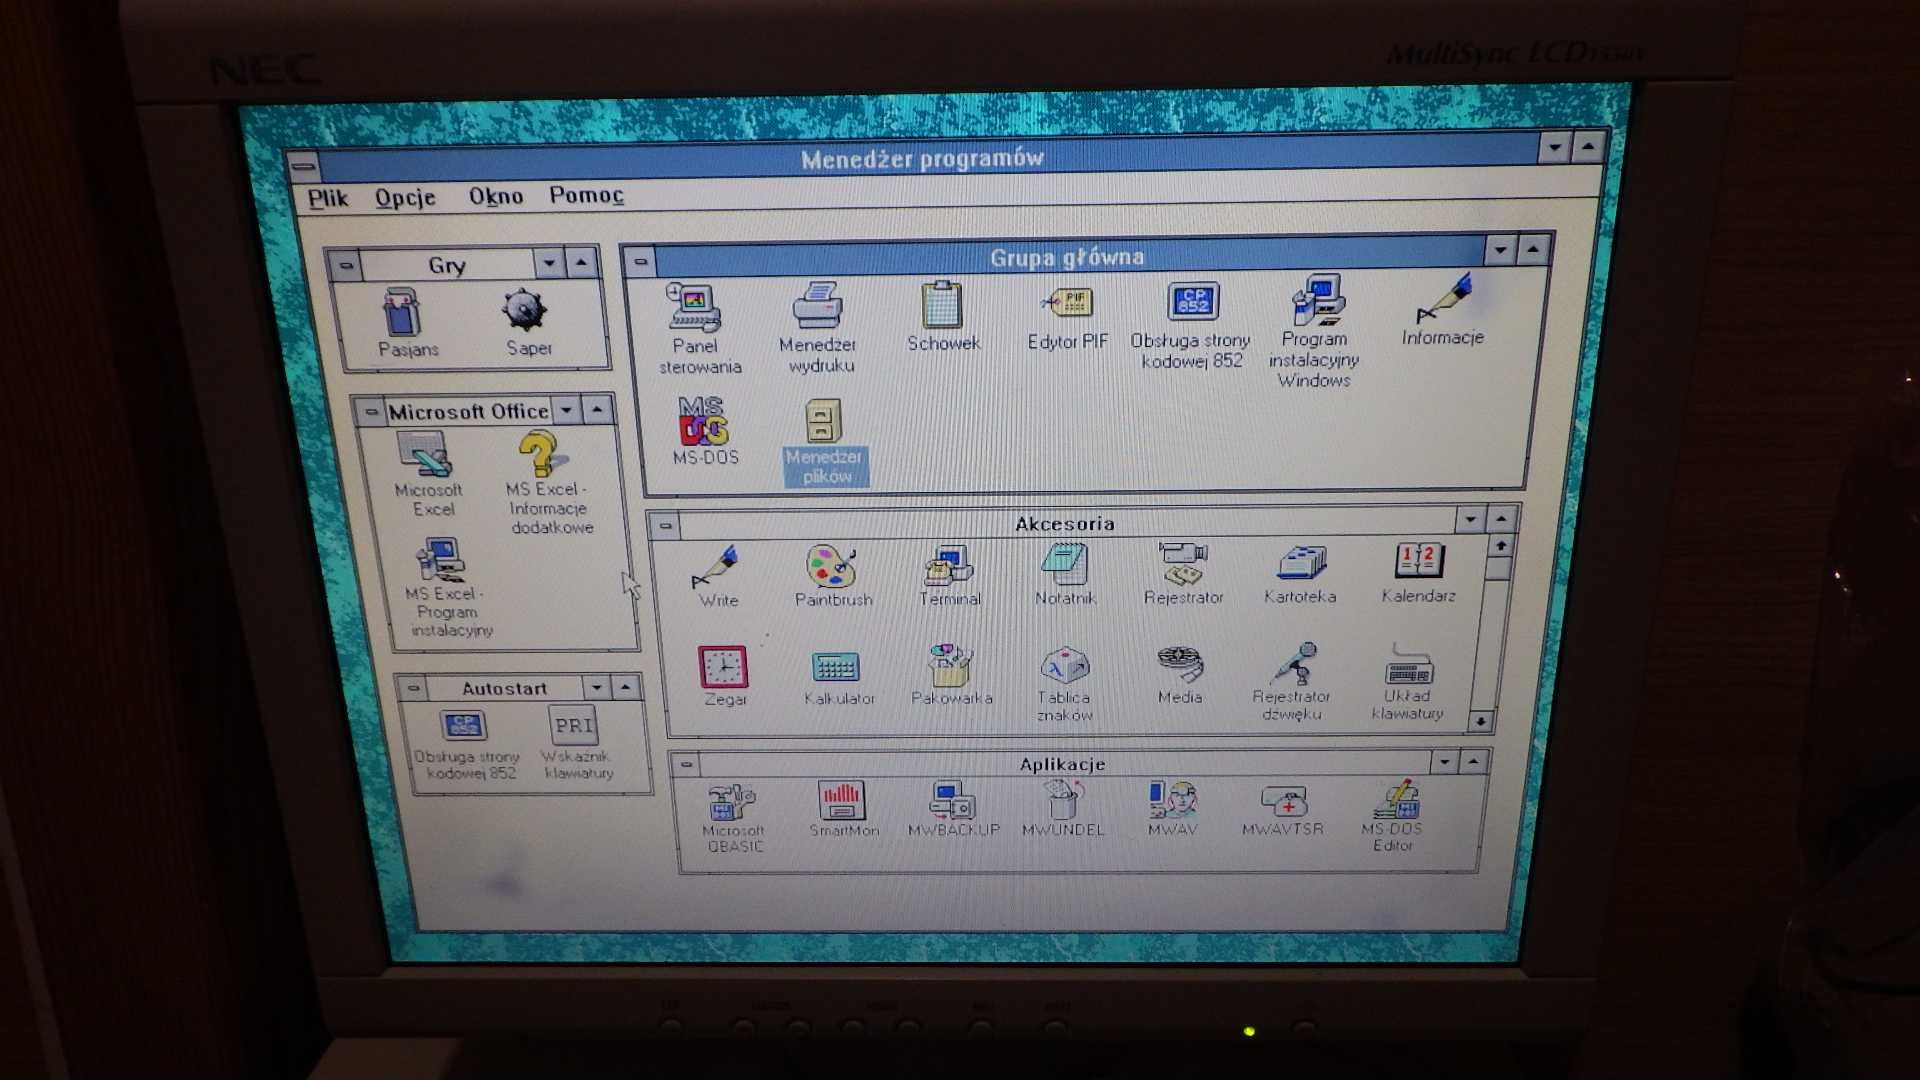Image resolution: width=1920 pixels, height=1080 pixels.
Task: Select the MS-DOS Editor icon
Action: pyautogui.click(x=1396, y=799)
